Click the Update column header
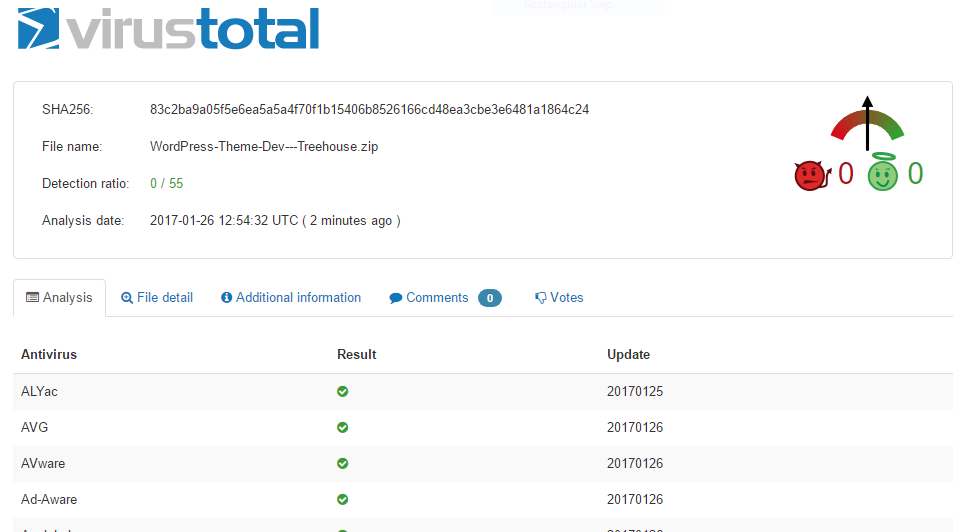962x532 pixels. (x=628, y=355)
